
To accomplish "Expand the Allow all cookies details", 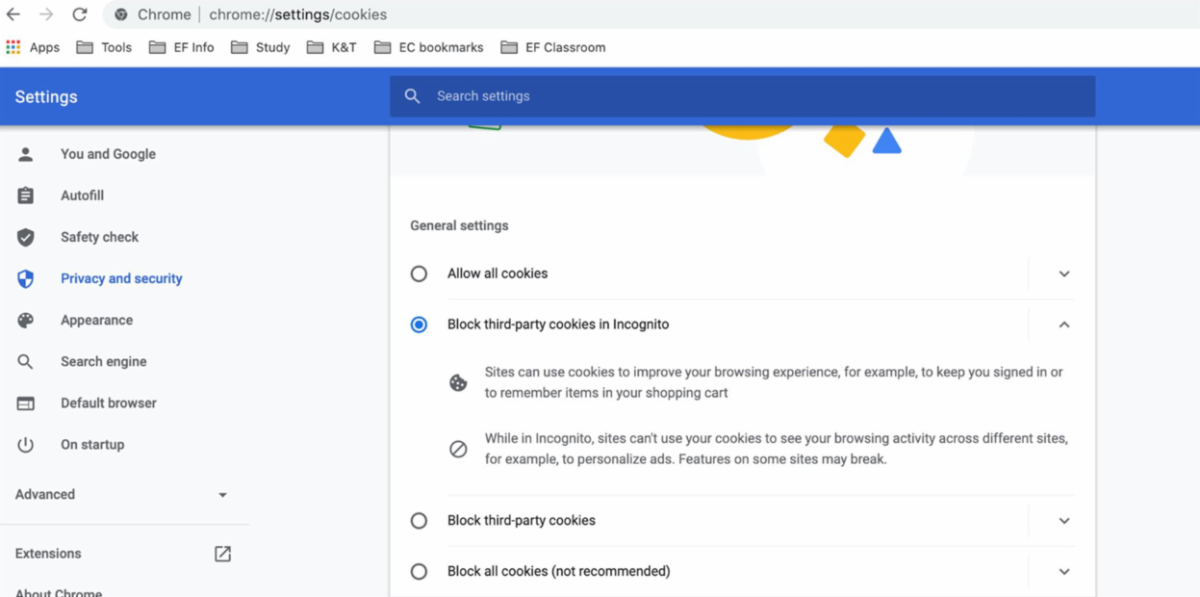I will click(x=1064, y=274).
